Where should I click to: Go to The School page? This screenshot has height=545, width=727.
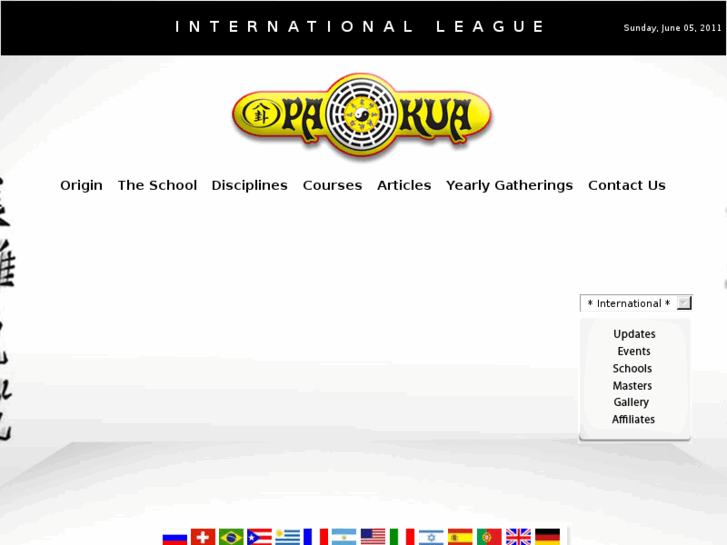157,185
